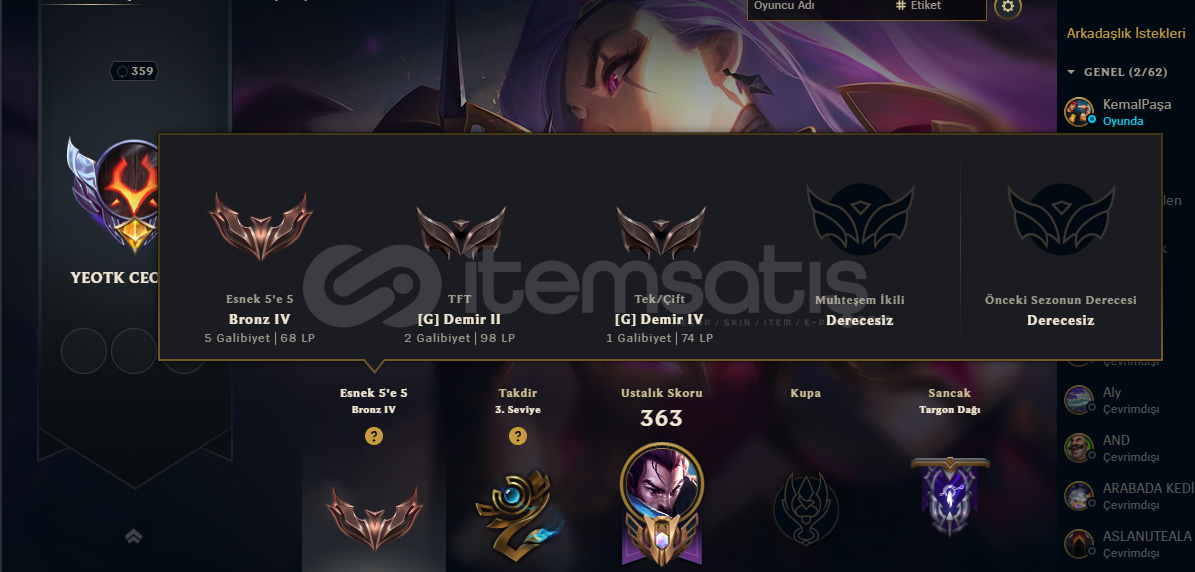Open Arkadaşlık İstekleri friend requests
The height and width of the screenshot is (572, 1195).
1126,34
